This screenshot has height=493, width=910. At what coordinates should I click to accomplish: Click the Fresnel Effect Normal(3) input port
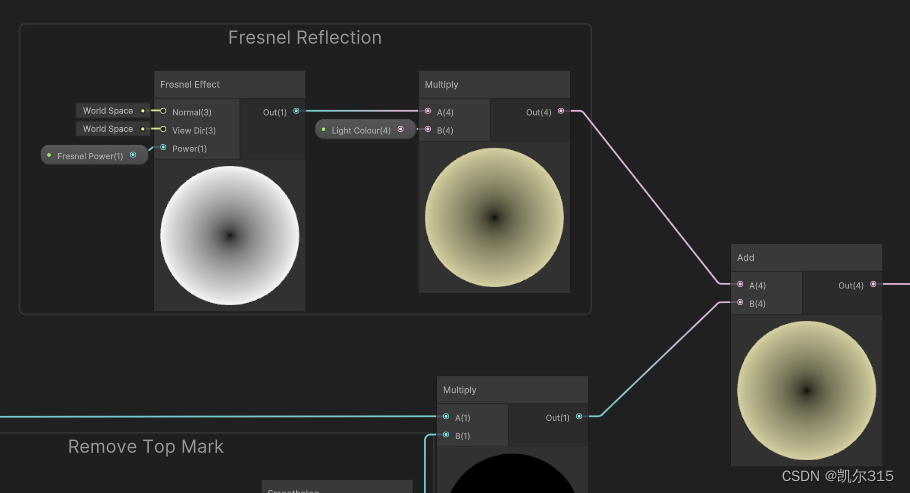tap(163, 111)
